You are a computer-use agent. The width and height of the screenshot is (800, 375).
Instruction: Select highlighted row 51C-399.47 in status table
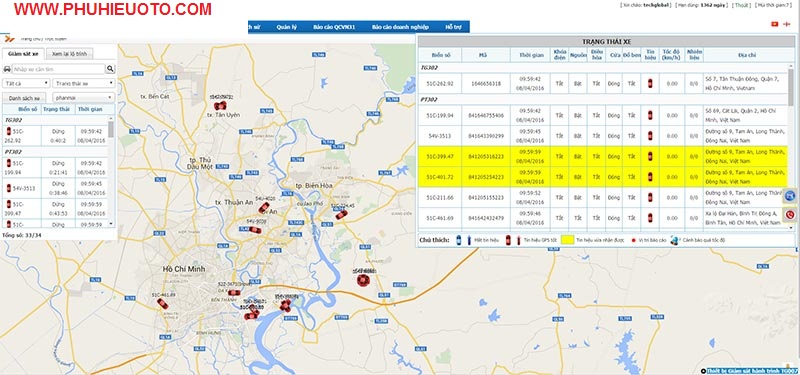[x=603, y=156]
